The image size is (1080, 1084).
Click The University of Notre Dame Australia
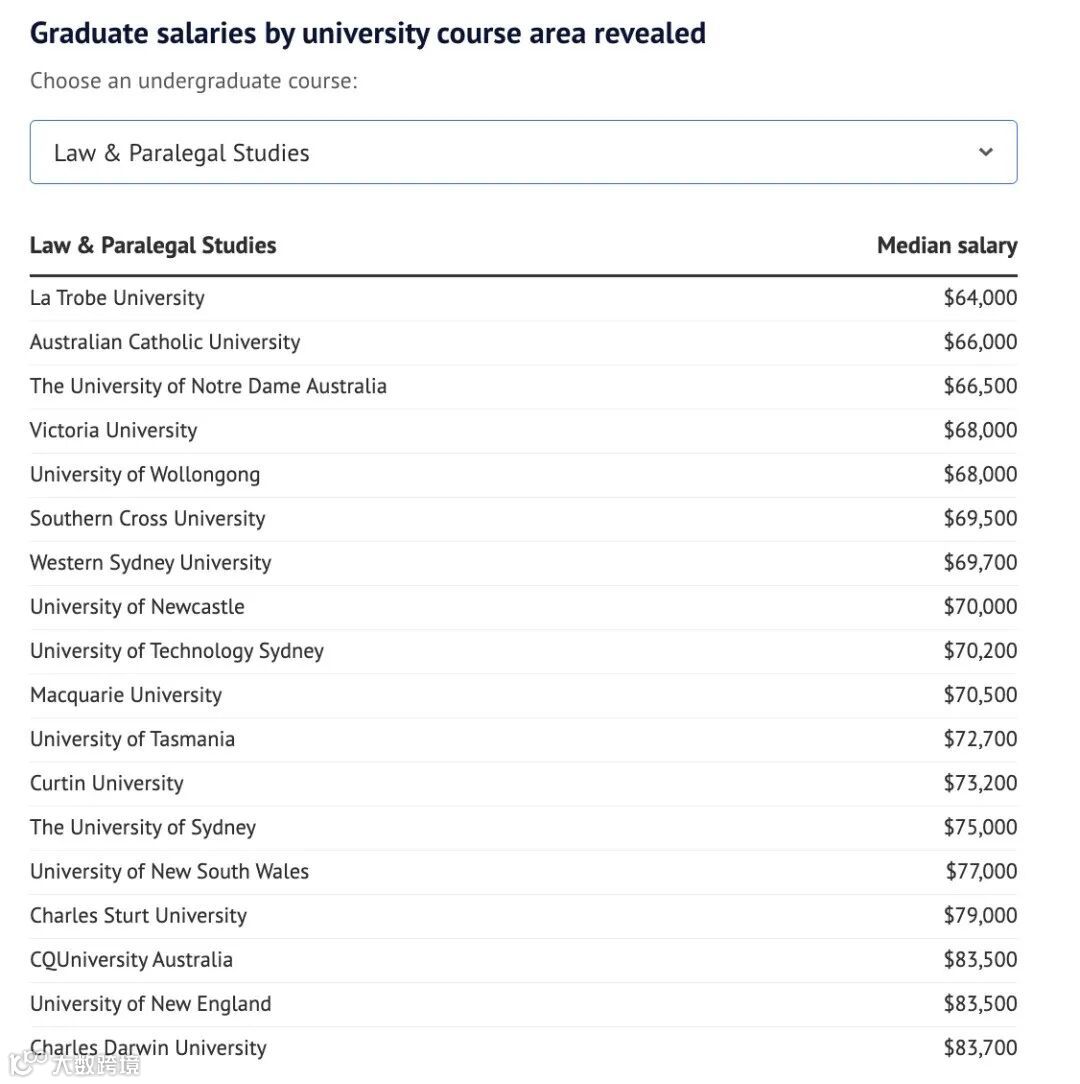point(208,386)
